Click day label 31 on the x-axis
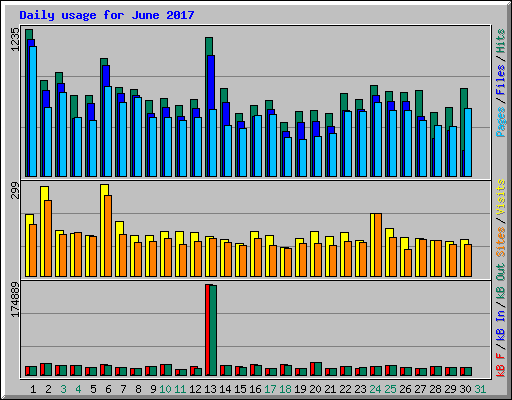 click(480, 389)
